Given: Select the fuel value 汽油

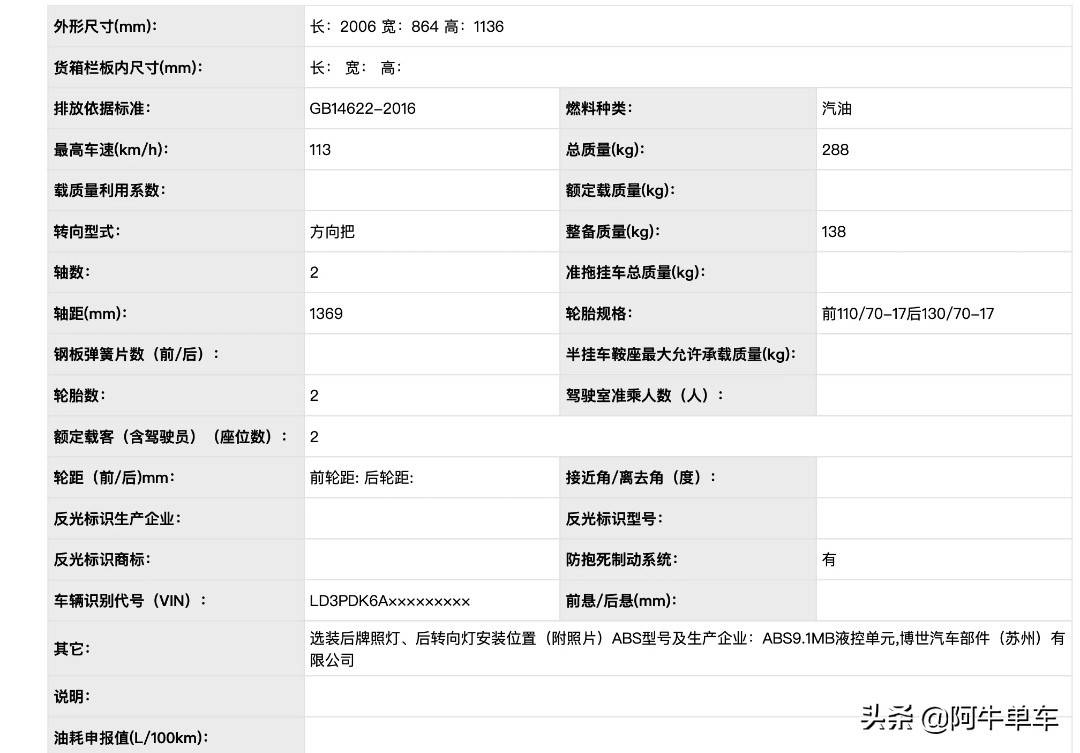Looking at the screenshot, I should pos(837,109).
